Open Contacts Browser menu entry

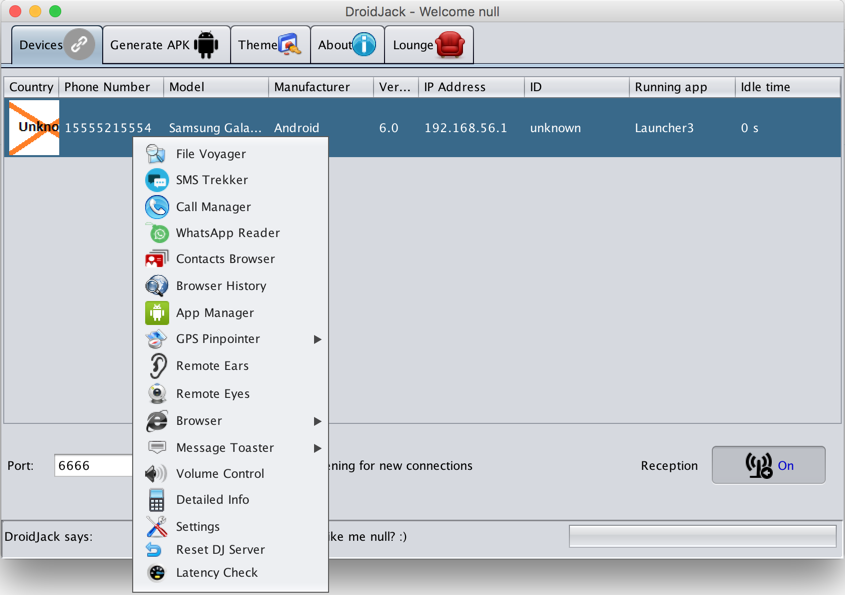231,259
